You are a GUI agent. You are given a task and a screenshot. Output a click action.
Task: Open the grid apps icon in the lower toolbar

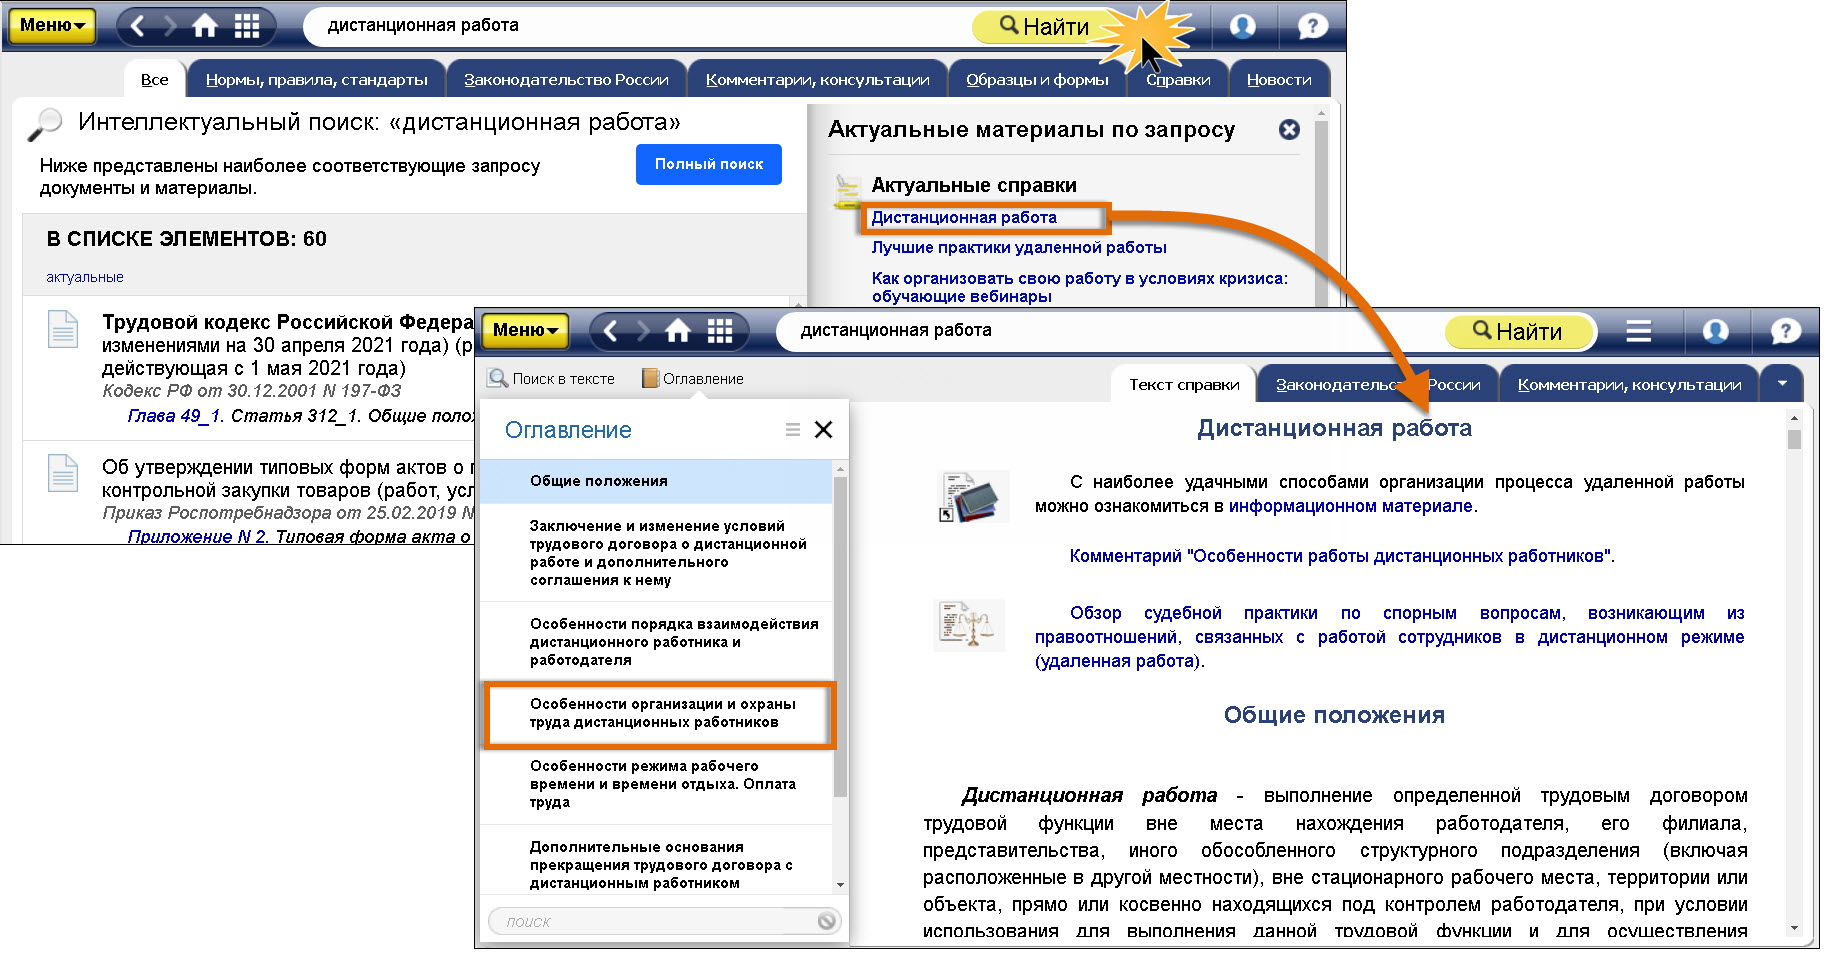pyautogui.click(x=720, y=331)
